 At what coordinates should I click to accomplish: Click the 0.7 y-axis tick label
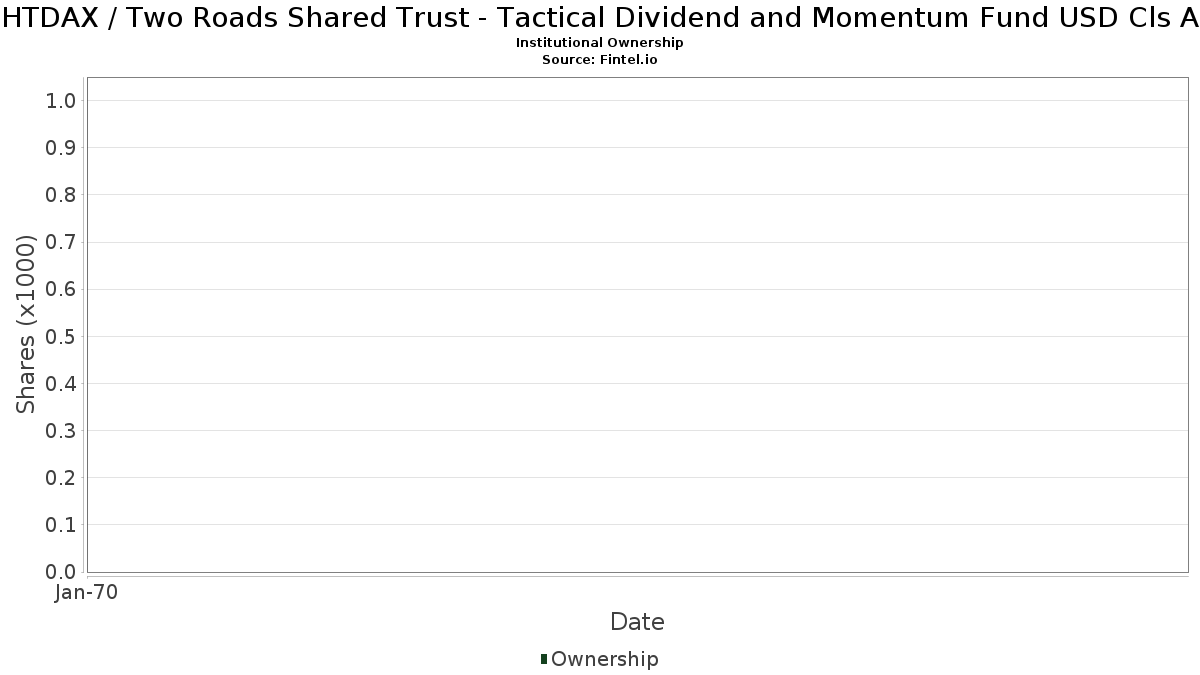(61, 242)
